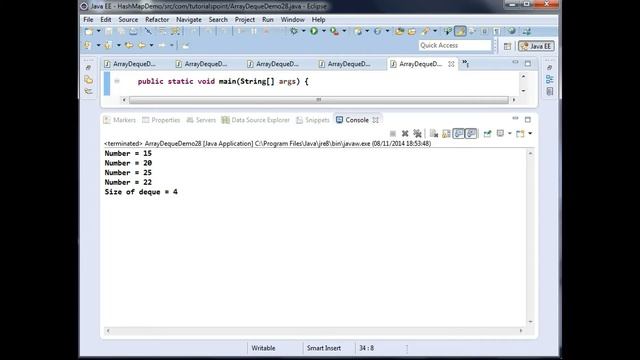Expand the Open Console dropdown arrow
This screenshot has height=360, width=640.
click(x=530, y=133)
